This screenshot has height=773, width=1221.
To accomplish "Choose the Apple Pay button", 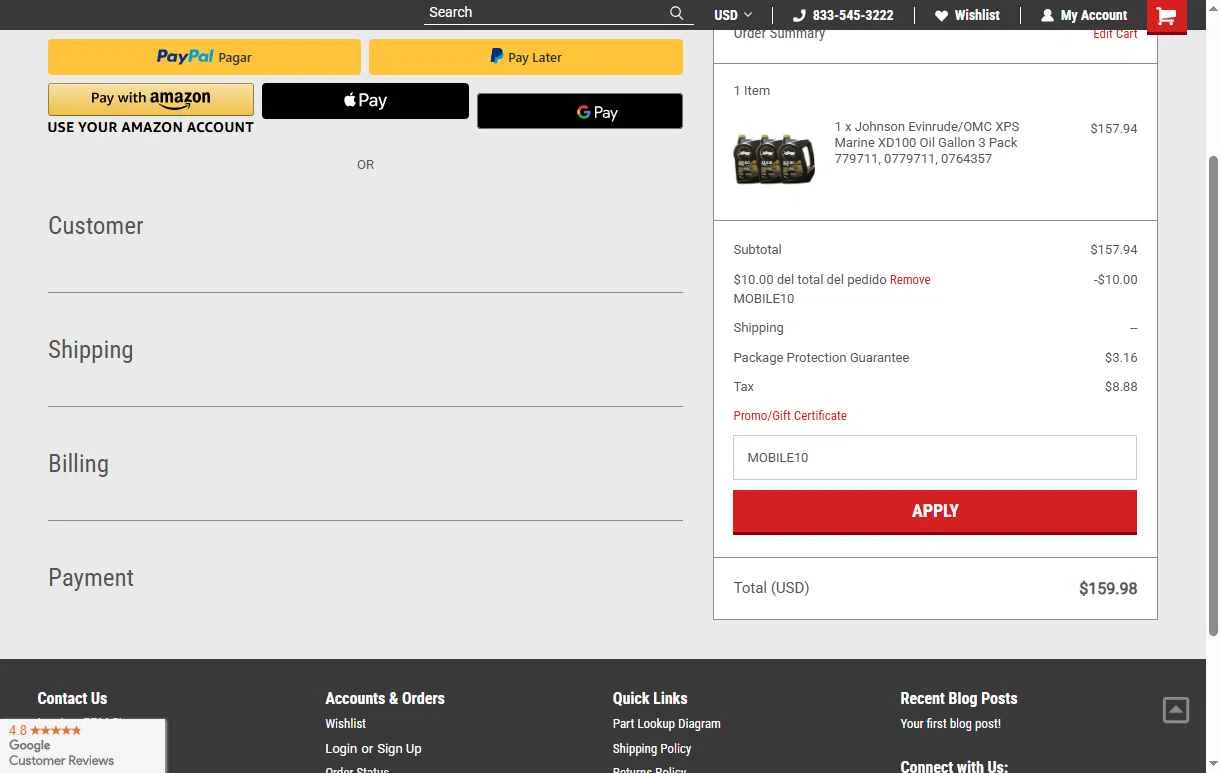I will point(365,101).
